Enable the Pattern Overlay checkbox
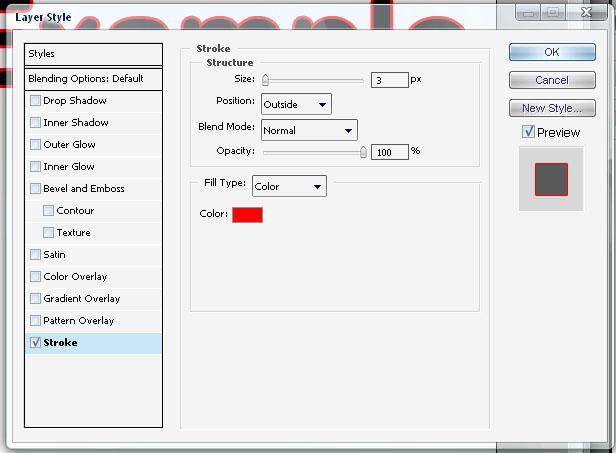 (35, 321)
